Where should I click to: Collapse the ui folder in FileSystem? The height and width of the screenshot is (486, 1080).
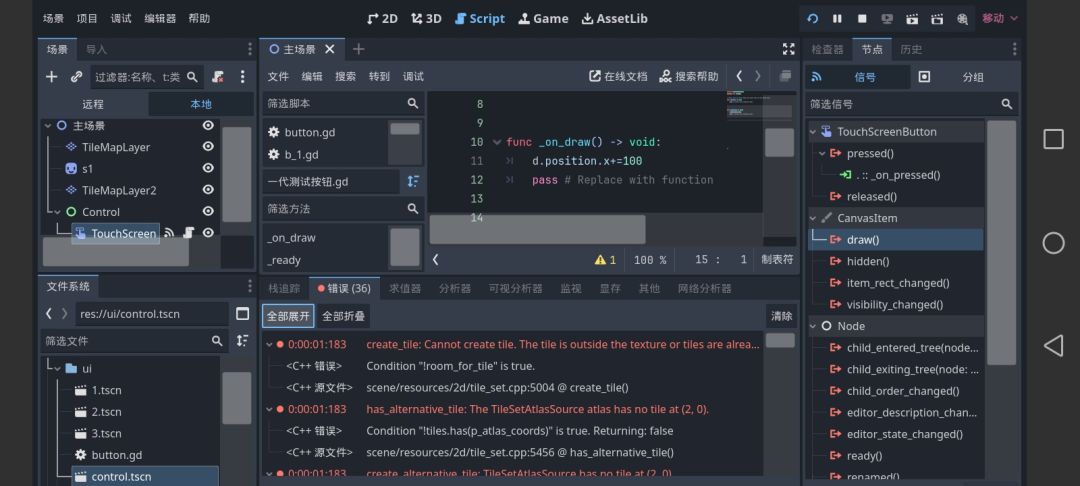coord(57,368)
